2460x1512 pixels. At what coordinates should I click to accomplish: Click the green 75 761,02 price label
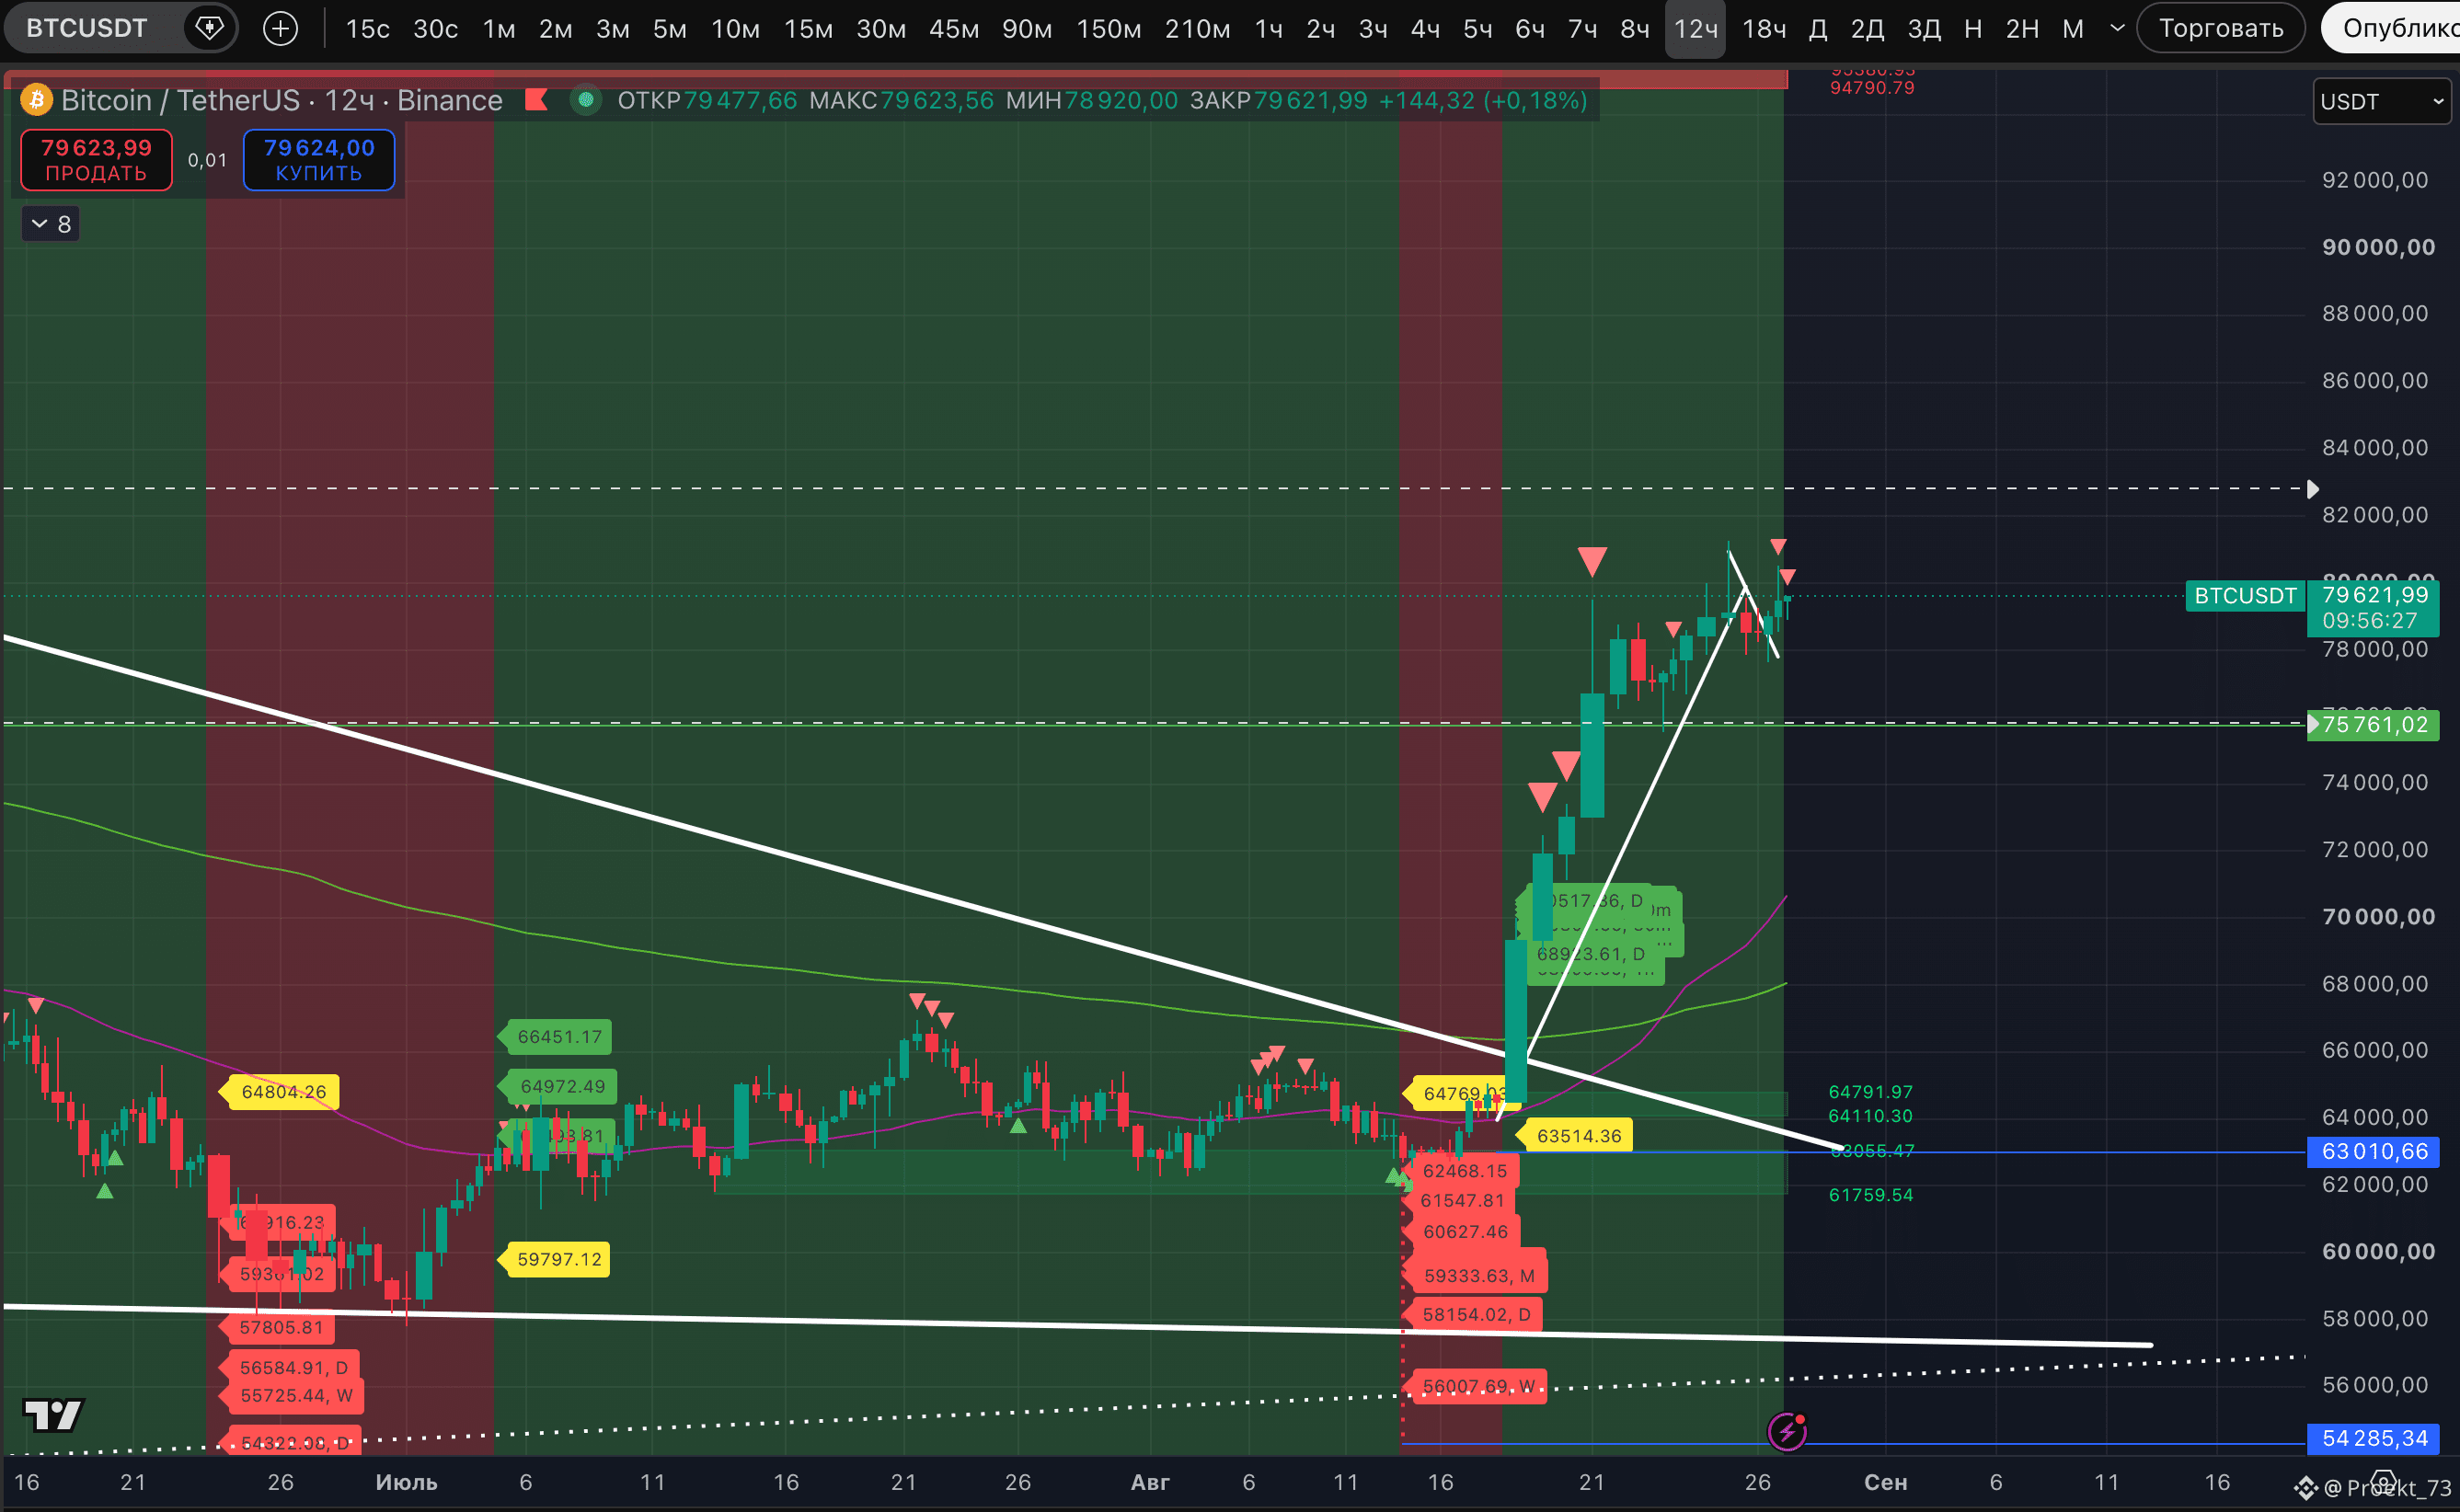pos(2373,724)
